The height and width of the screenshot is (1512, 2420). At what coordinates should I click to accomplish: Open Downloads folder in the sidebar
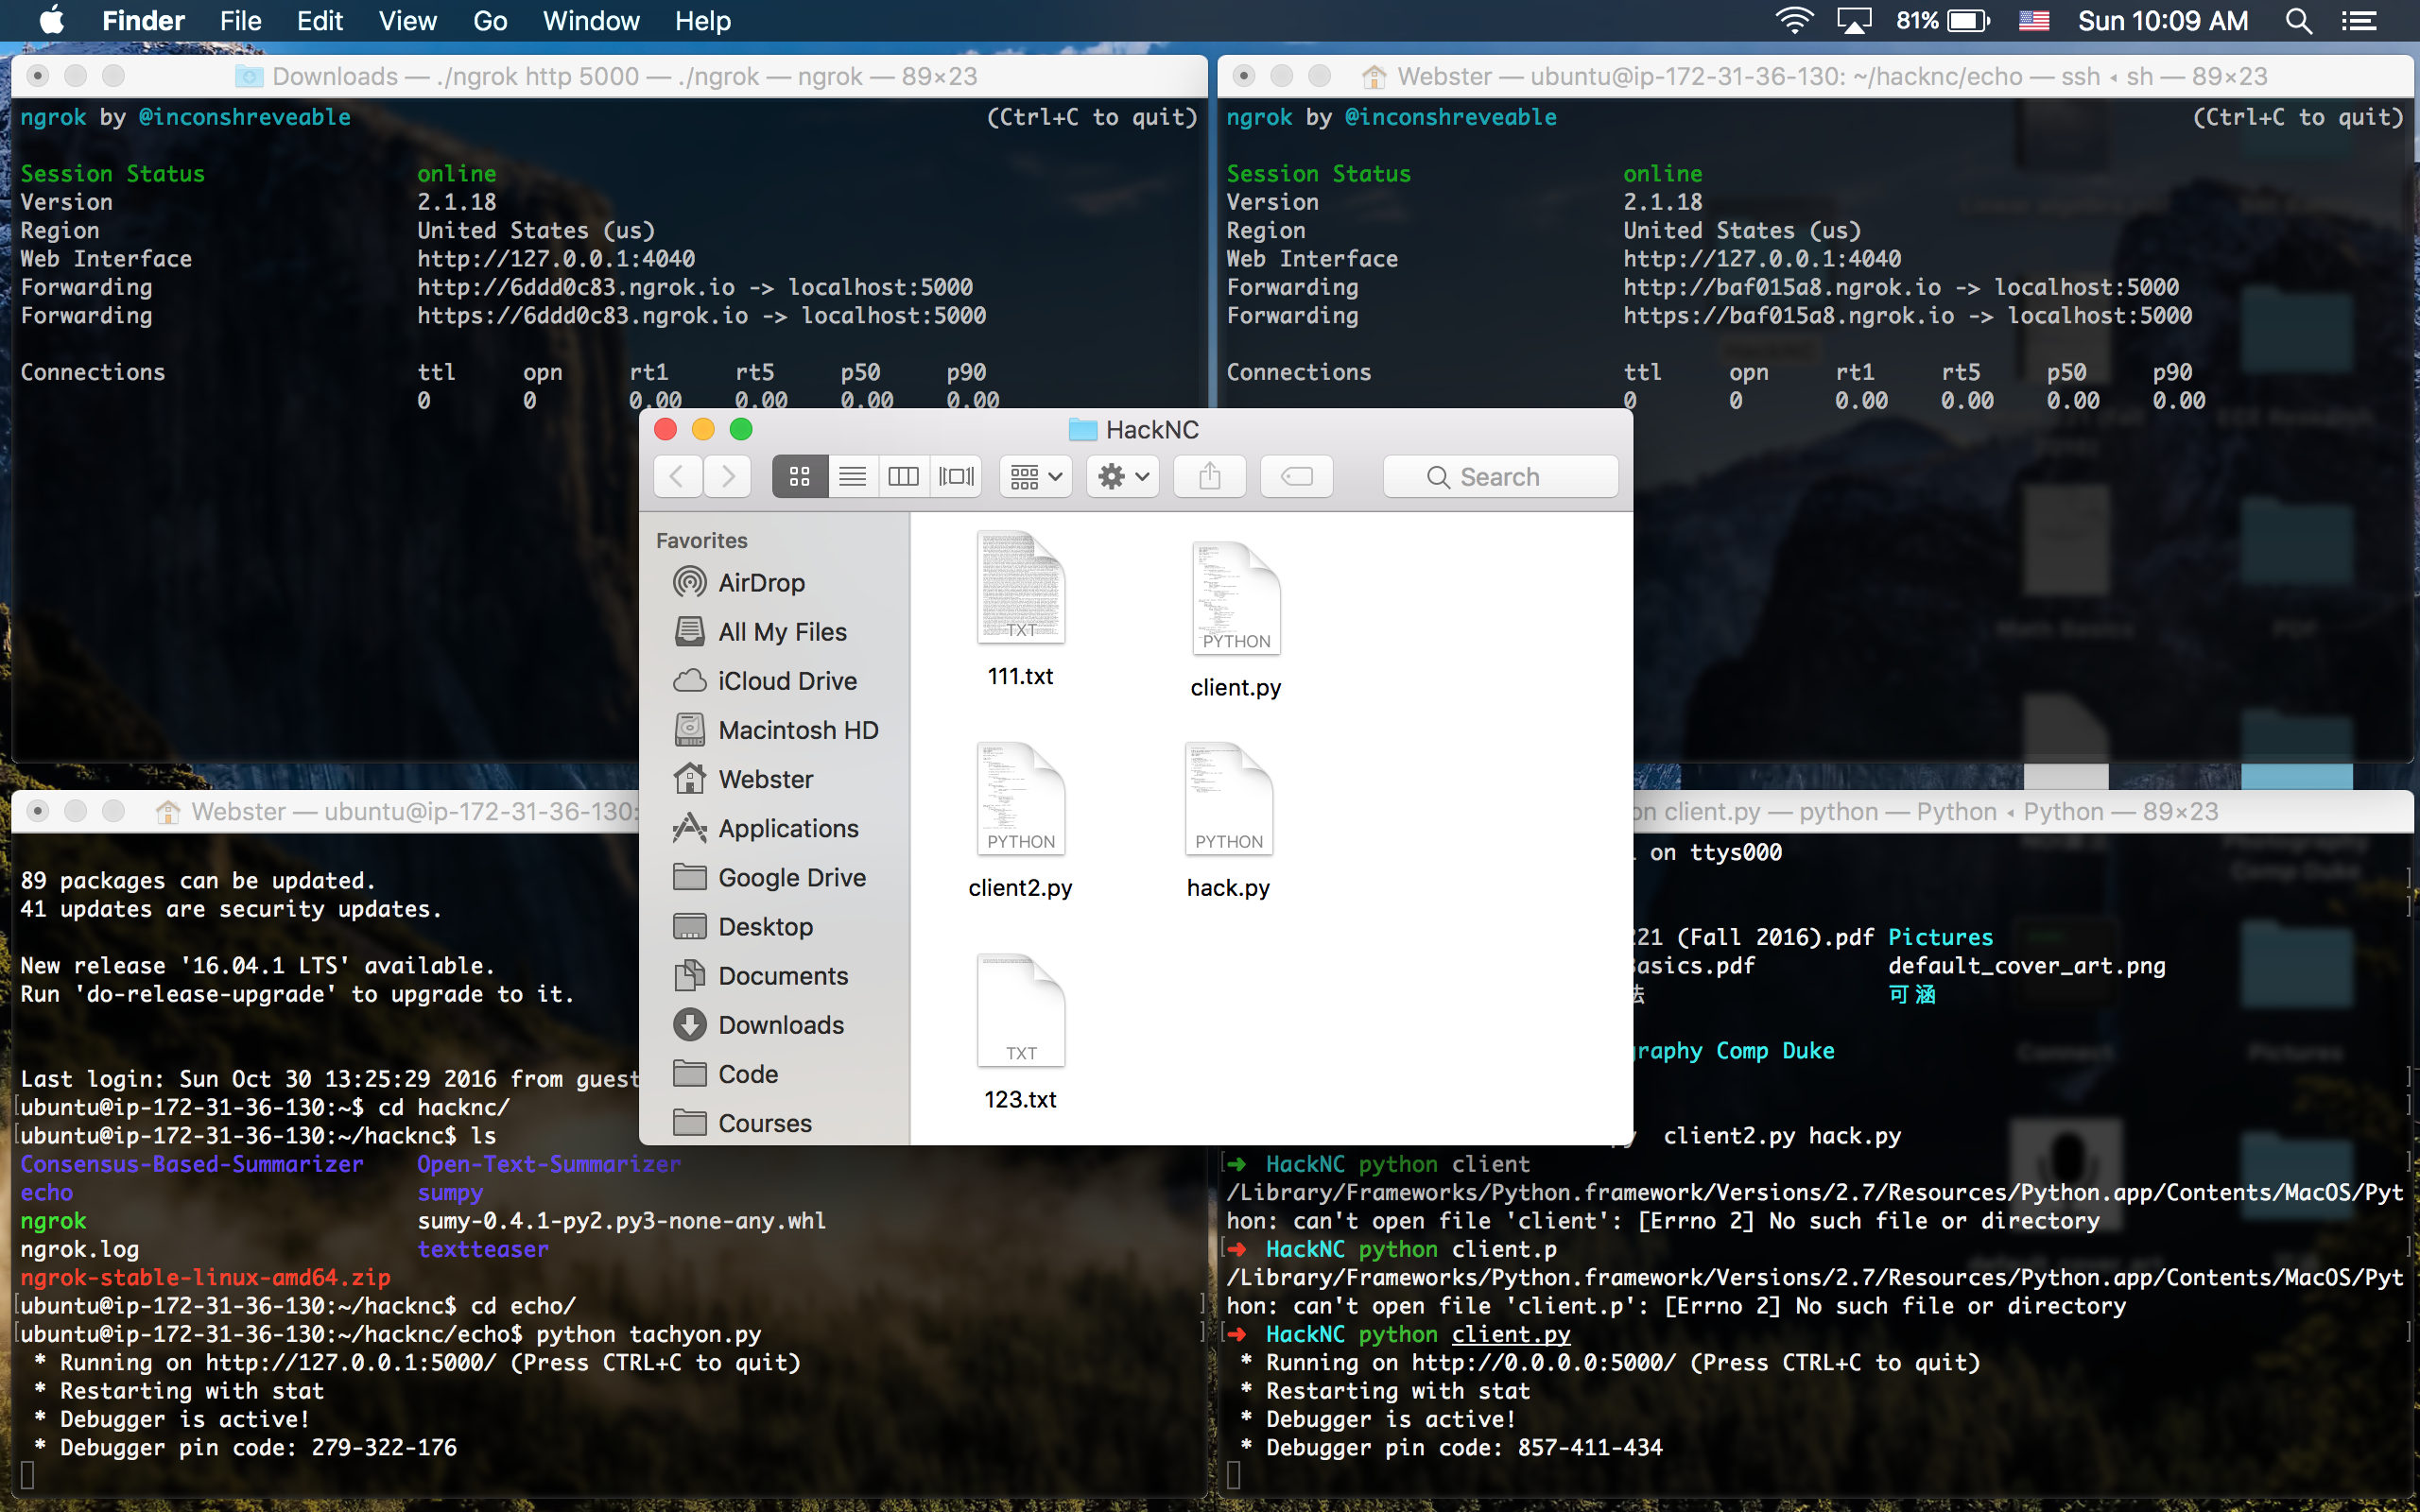781,1025
